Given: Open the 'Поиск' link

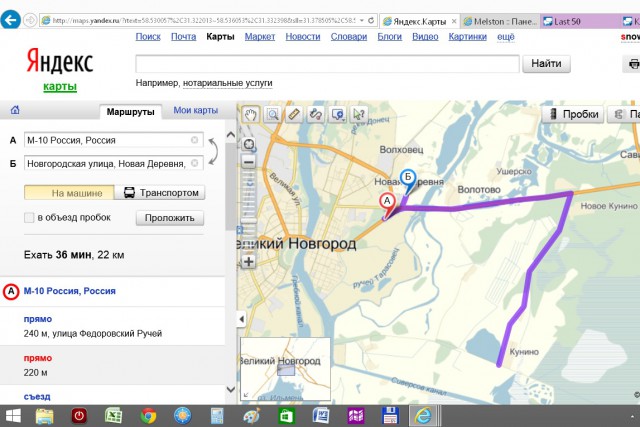Looking at the screenshot, I should (x=148, y=37).
